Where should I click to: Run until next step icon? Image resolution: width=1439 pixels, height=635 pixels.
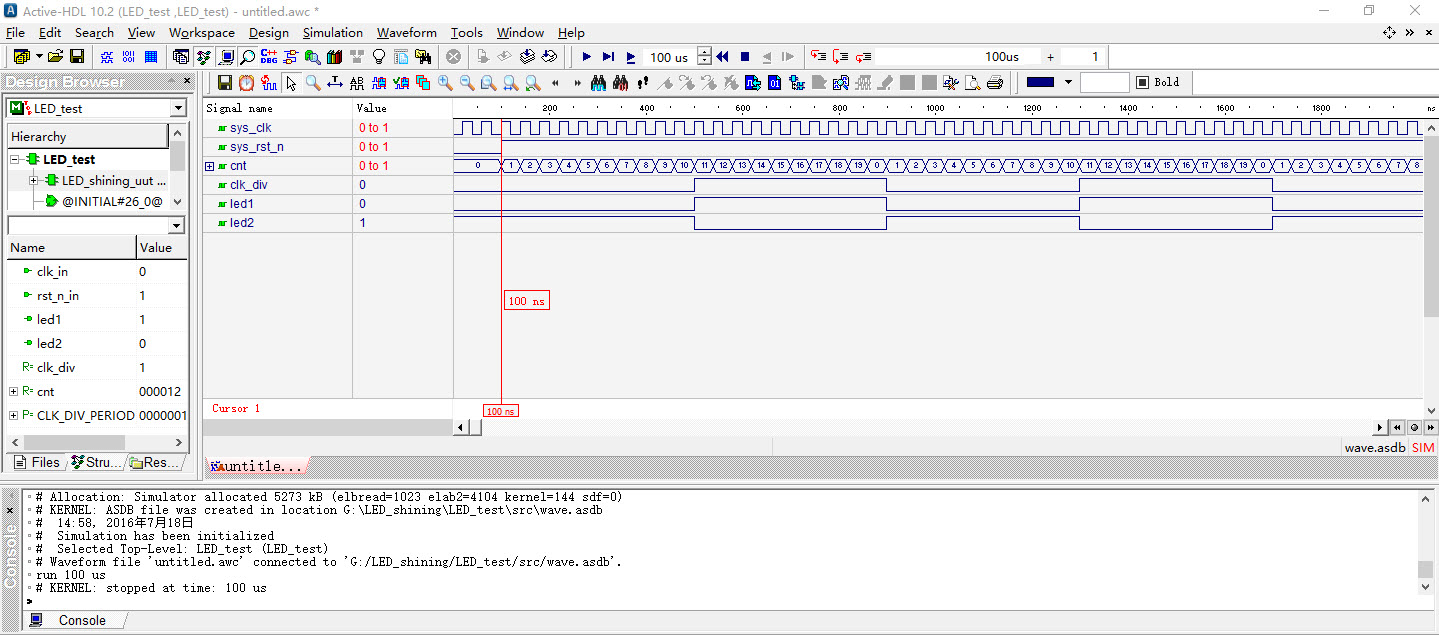pyautogui.click(x=608, y=57)
